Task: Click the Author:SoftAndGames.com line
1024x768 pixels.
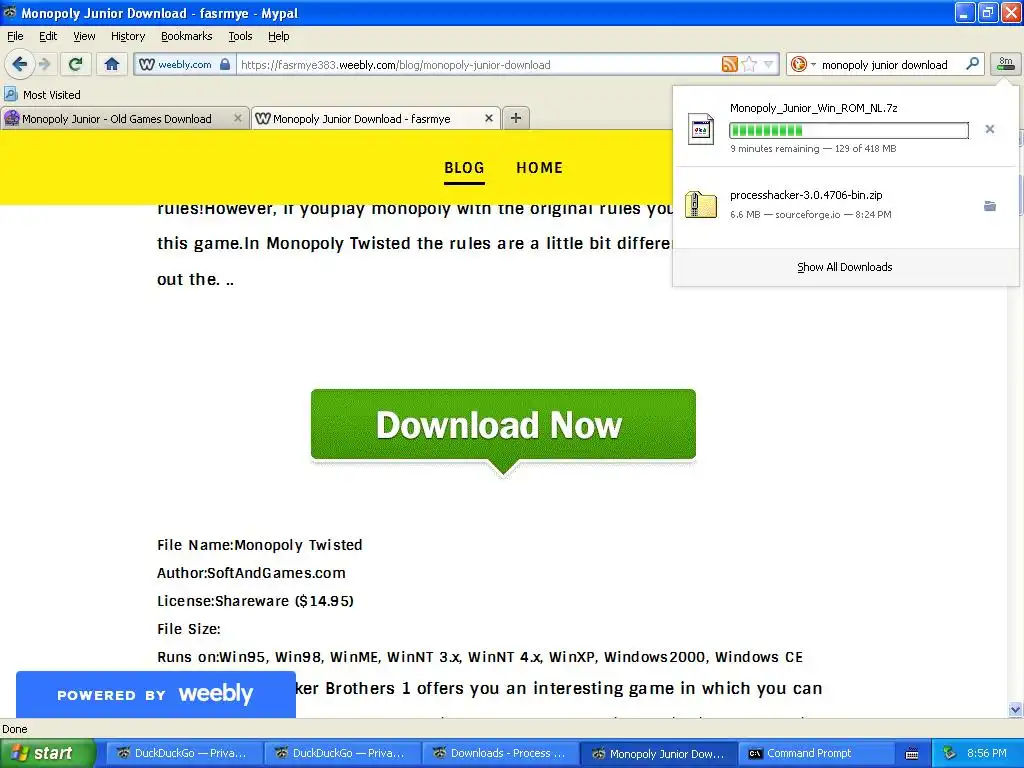Action: tap(251, 573)
